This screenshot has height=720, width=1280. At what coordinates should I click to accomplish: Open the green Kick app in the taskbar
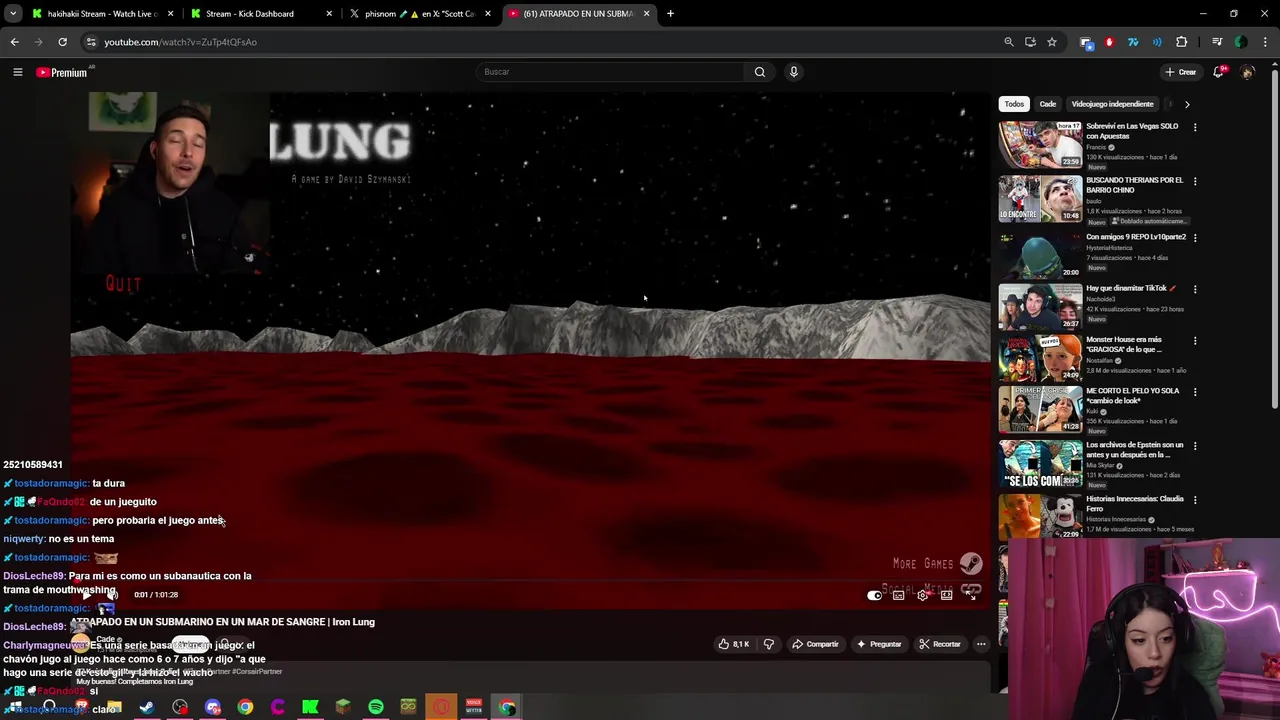tap(310, 708)
